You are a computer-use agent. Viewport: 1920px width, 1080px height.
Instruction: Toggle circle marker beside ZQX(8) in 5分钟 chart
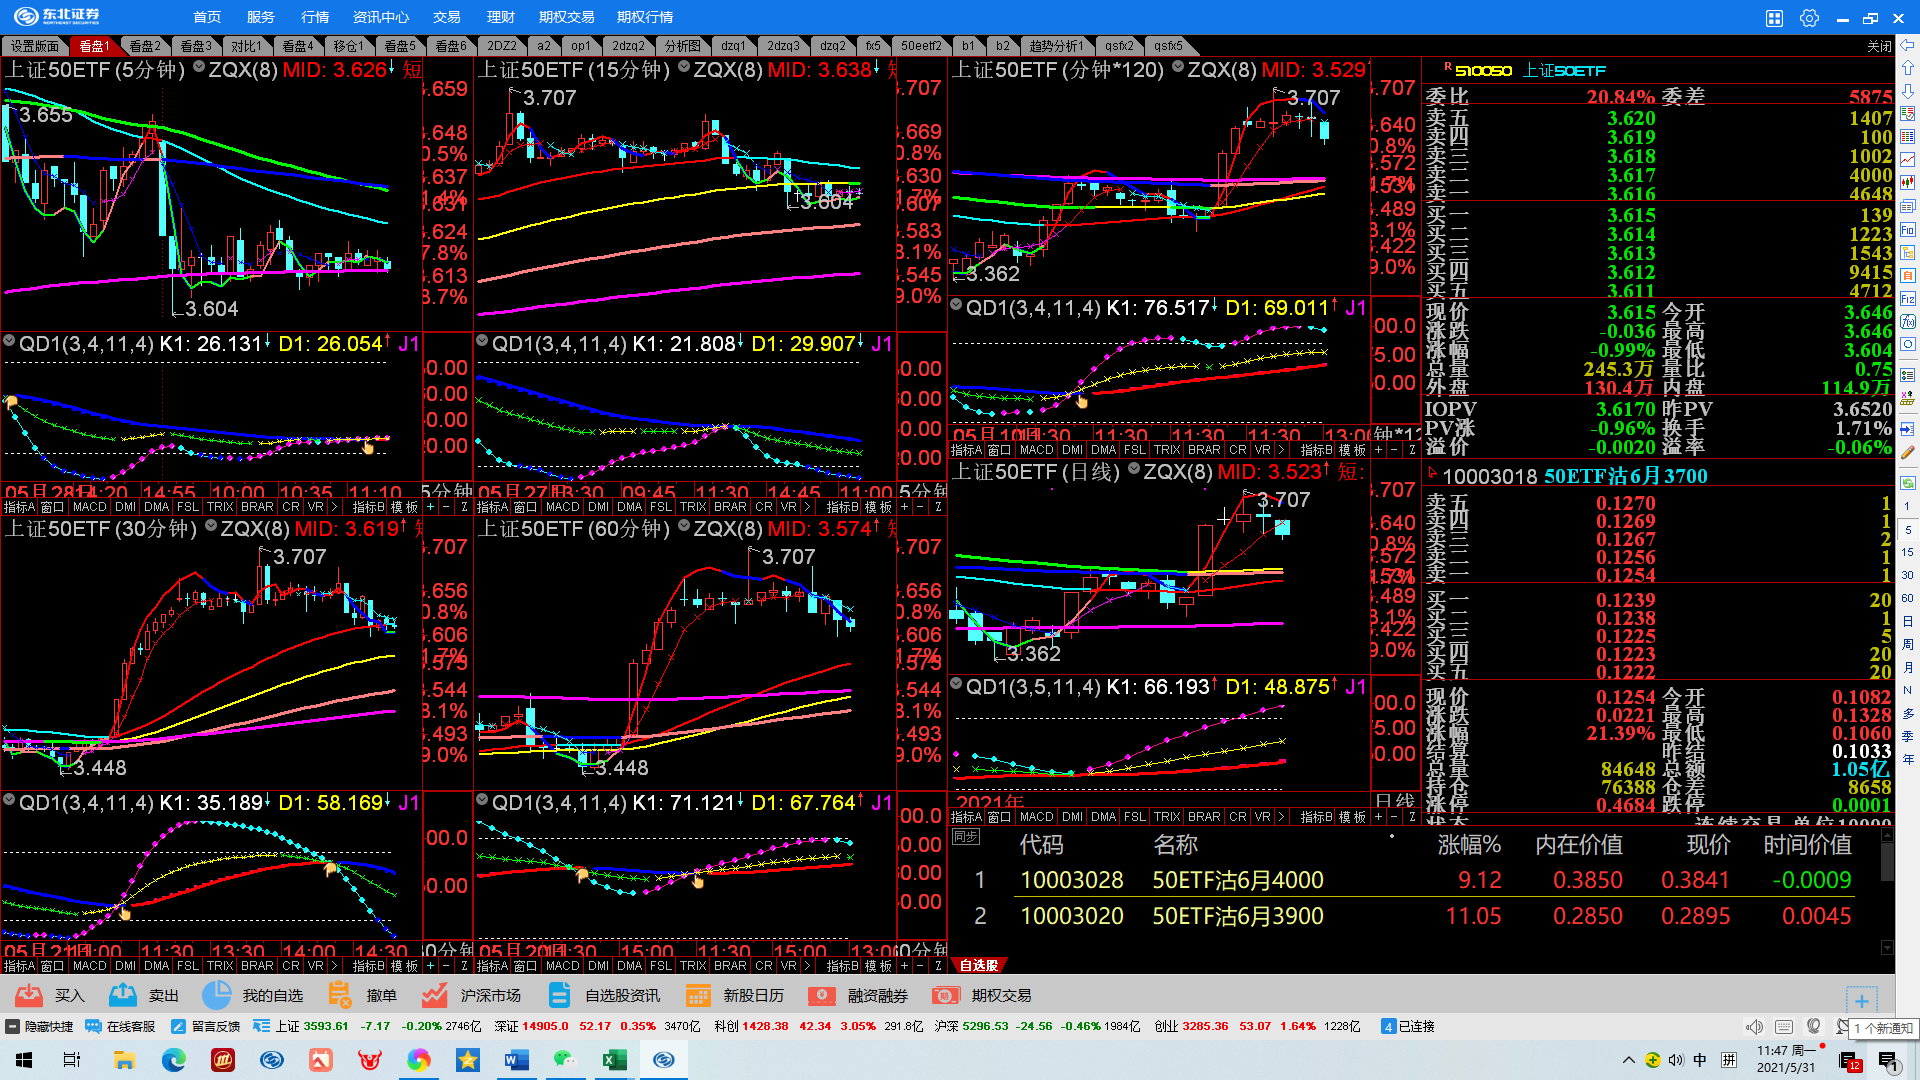199,67
